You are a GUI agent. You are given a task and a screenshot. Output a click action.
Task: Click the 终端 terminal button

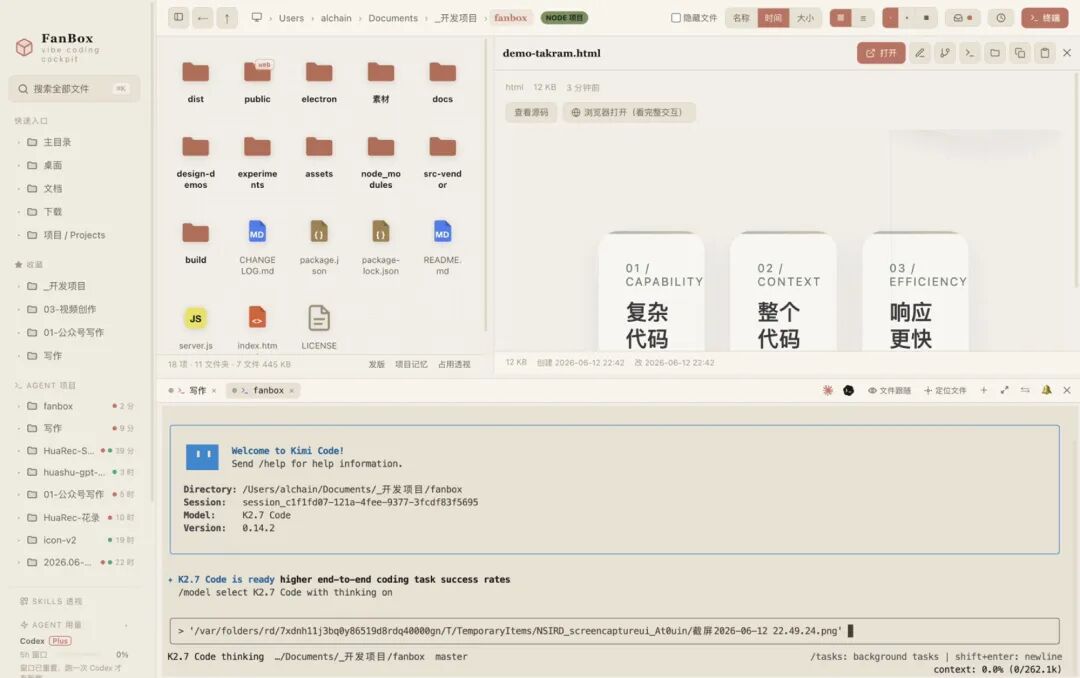tap(1045, 18)
